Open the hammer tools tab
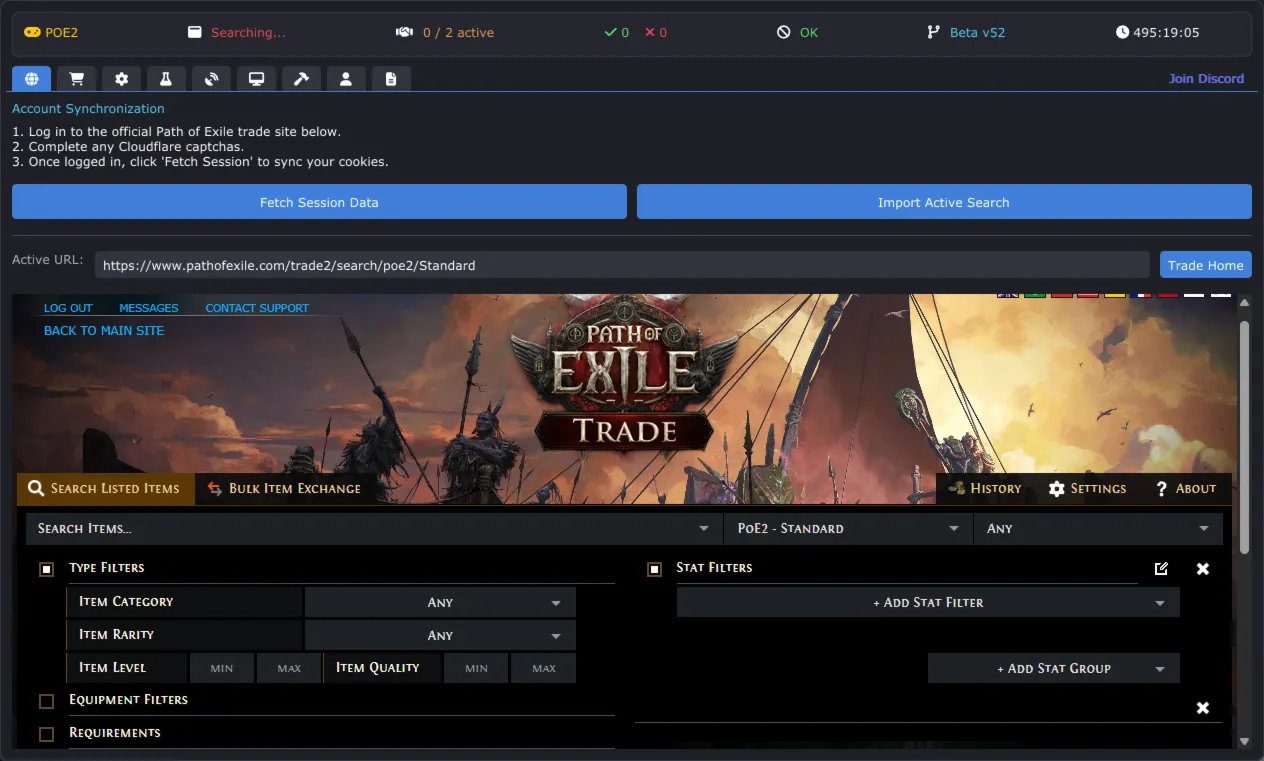 [x=301, y=78]
